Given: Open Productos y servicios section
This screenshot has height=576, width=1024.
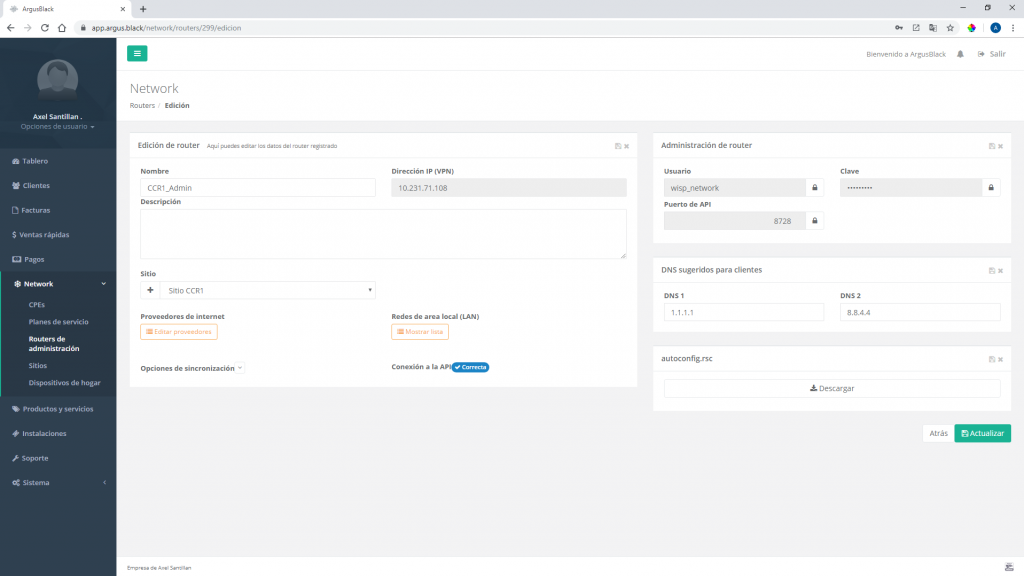Looking at the screenshot, I should (52, 409).
